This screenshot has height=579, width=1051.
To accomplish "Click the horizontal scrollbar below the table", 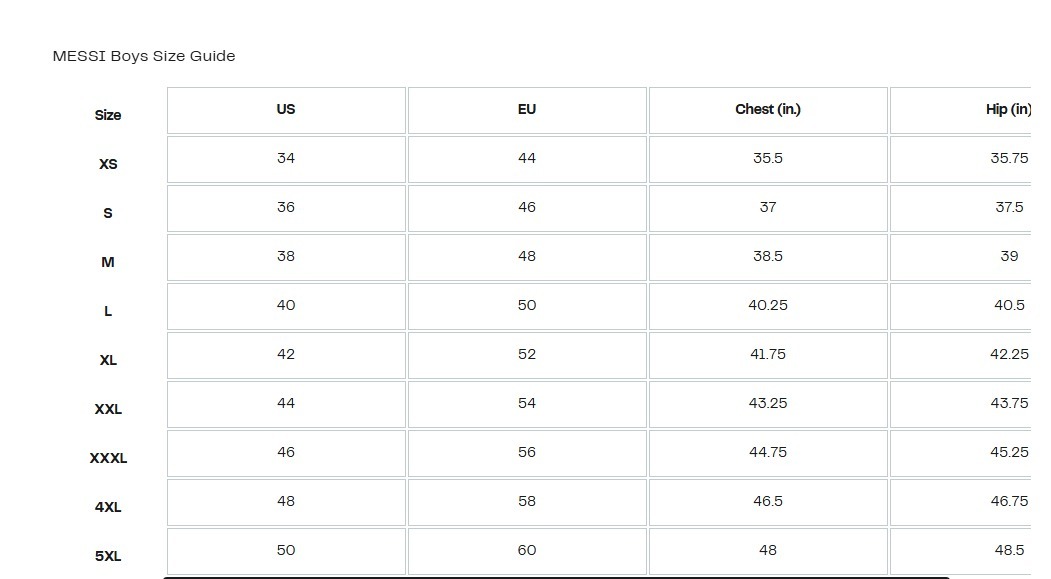I will tap(556, 576).
